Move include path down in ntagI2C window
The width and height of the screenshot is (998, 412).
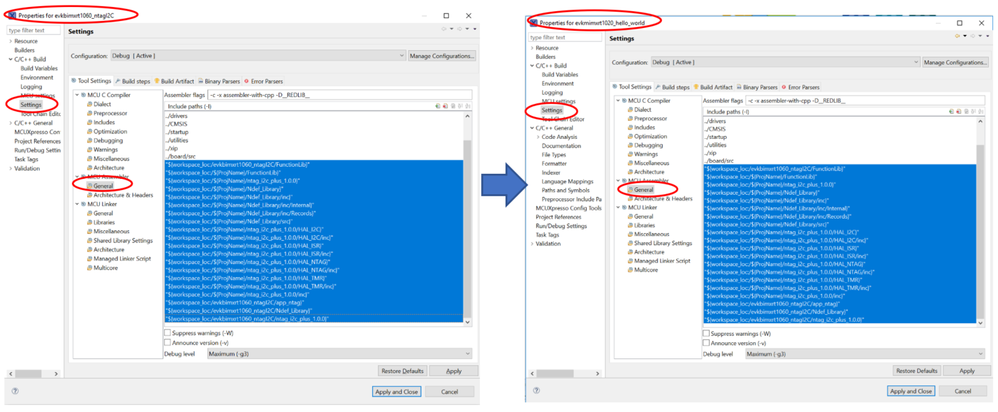pos(468,106)
